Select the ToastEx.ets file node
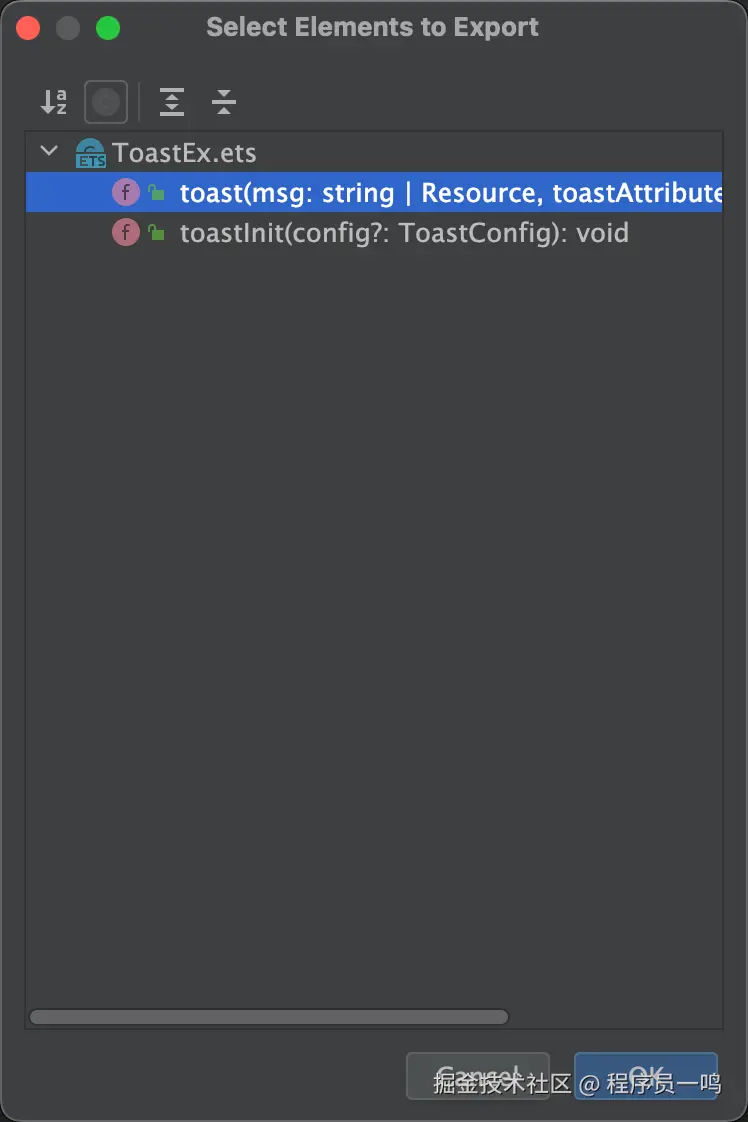The width and height of the screenshot is (748, 1122). [184, 153]
